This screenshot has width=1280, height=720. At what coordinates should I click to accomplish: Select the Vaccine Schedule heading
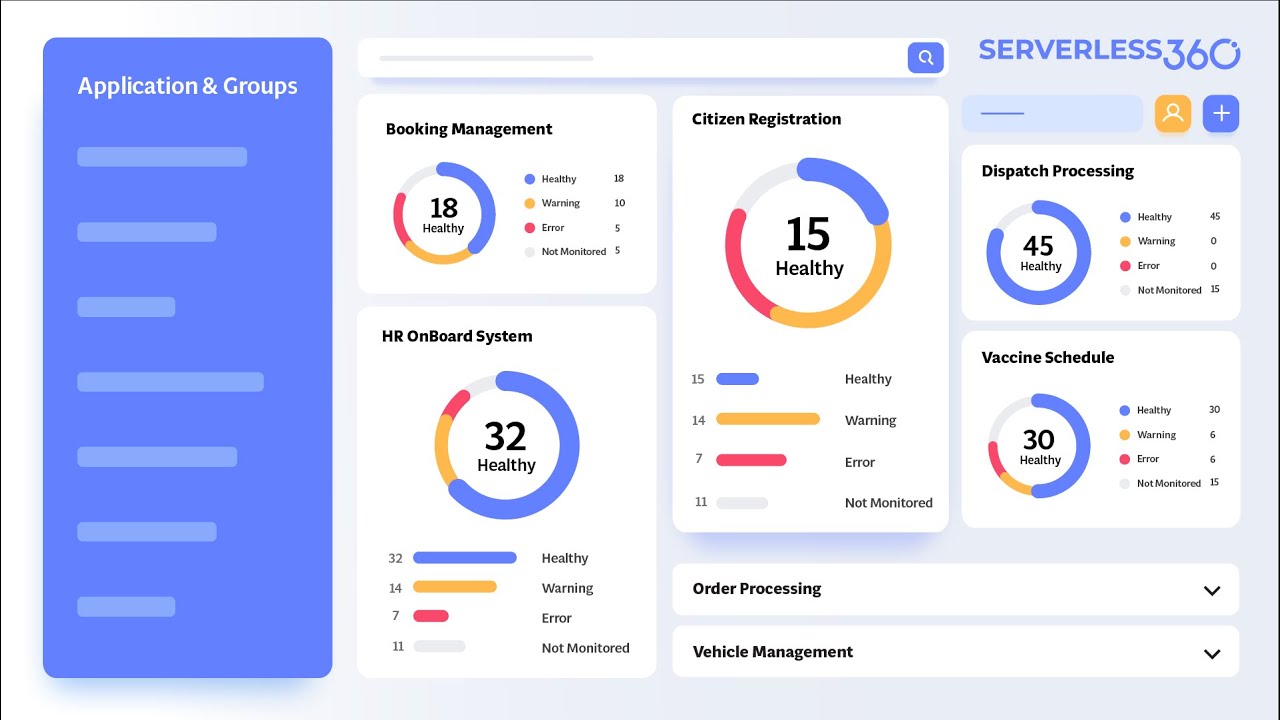[1048, 357]
